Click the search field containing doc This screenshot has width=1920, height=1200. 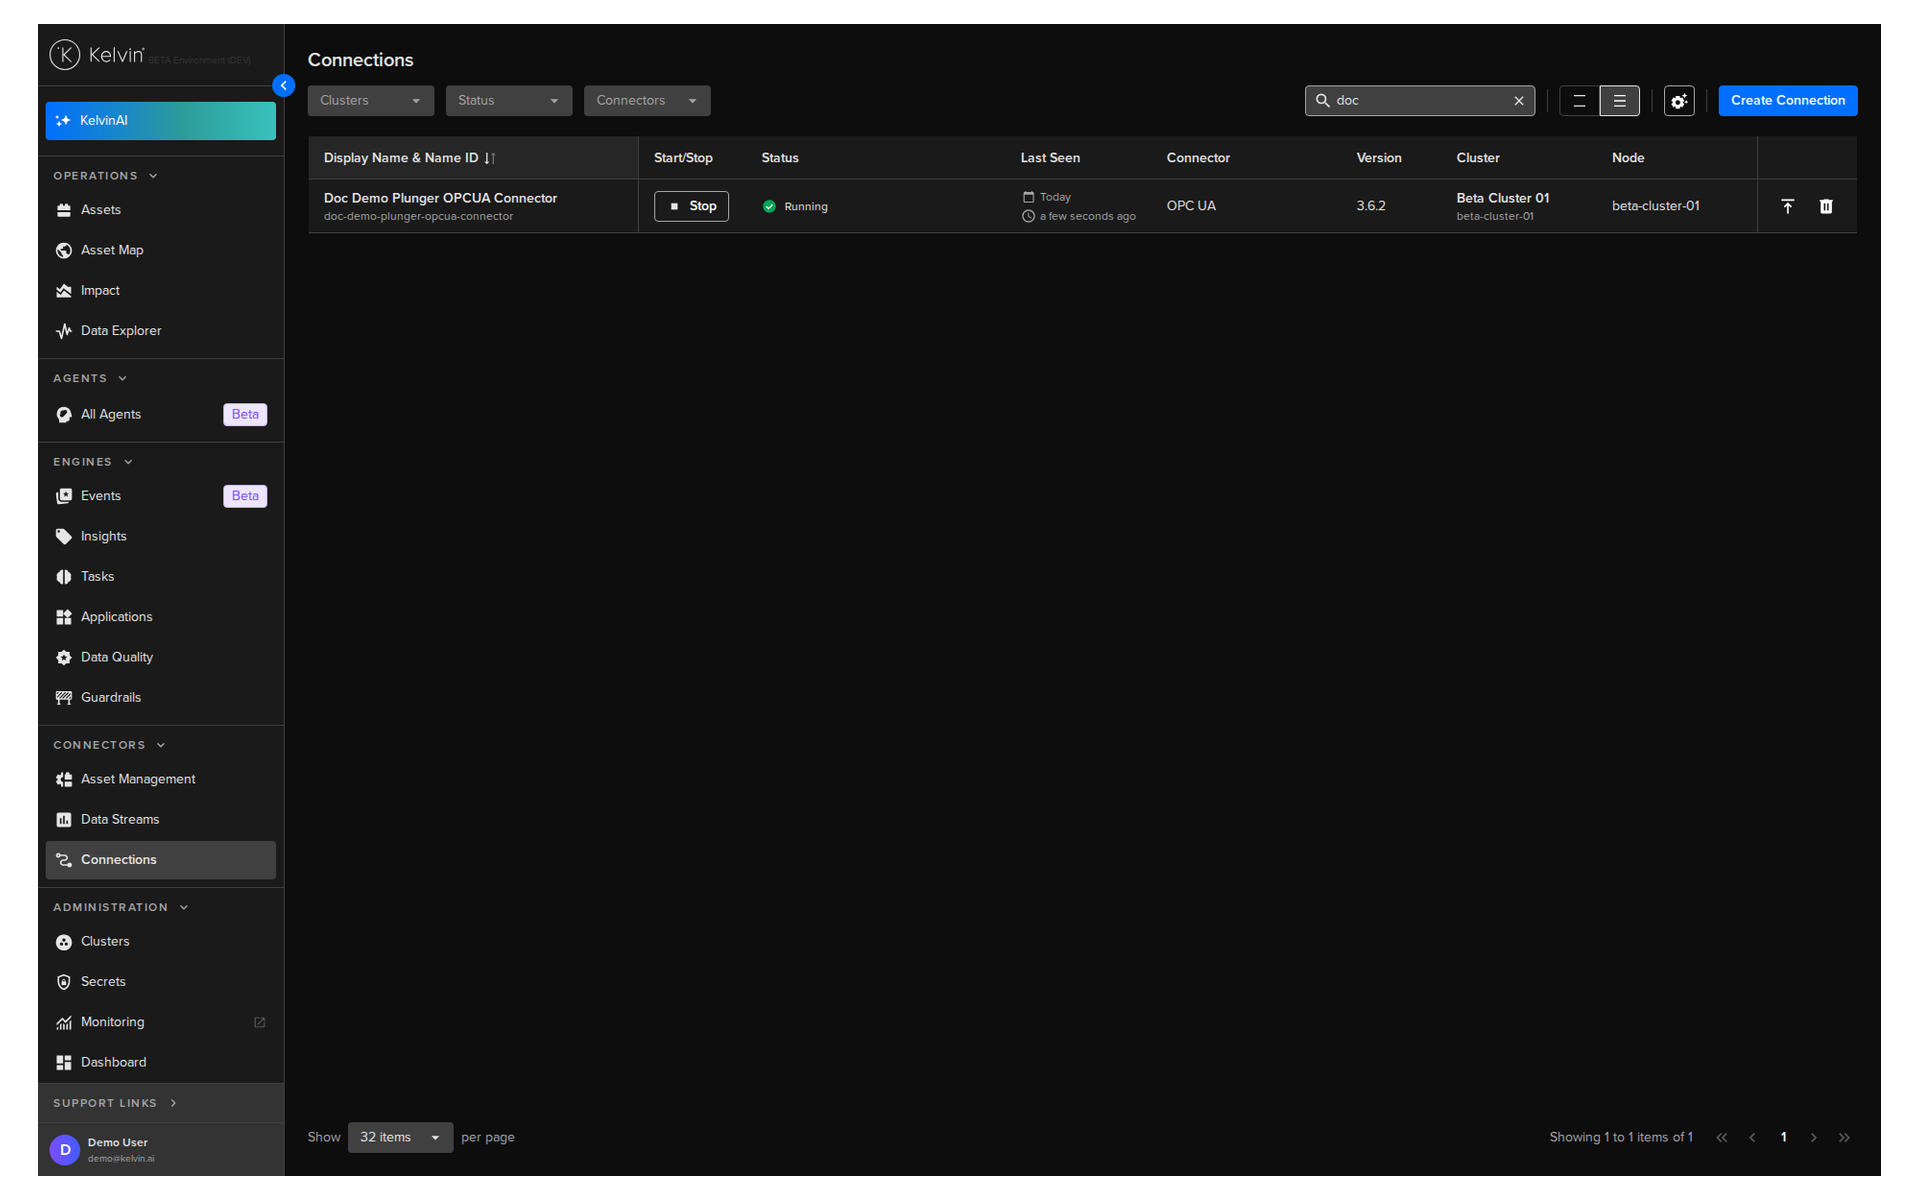pos(1420,101)
